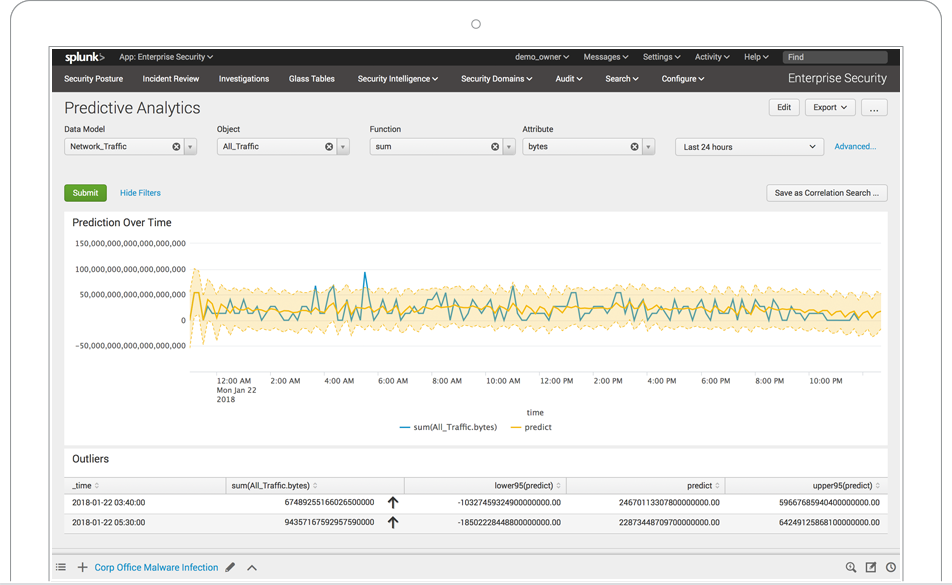Open the magnifier quick search icon

pyautogui.click(x=851, y=567)
